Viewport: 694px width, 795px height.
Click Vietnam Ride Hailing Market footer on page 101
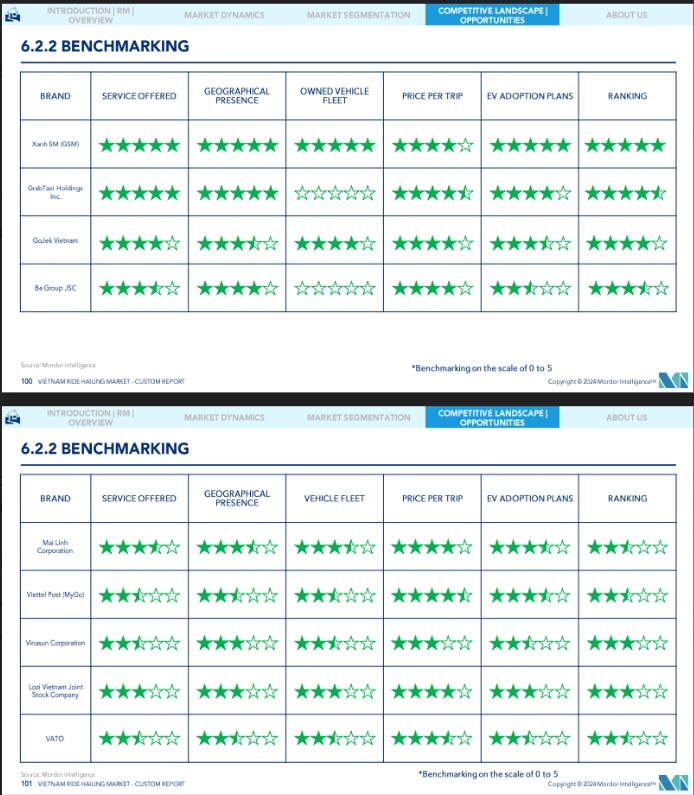point(112,784)
